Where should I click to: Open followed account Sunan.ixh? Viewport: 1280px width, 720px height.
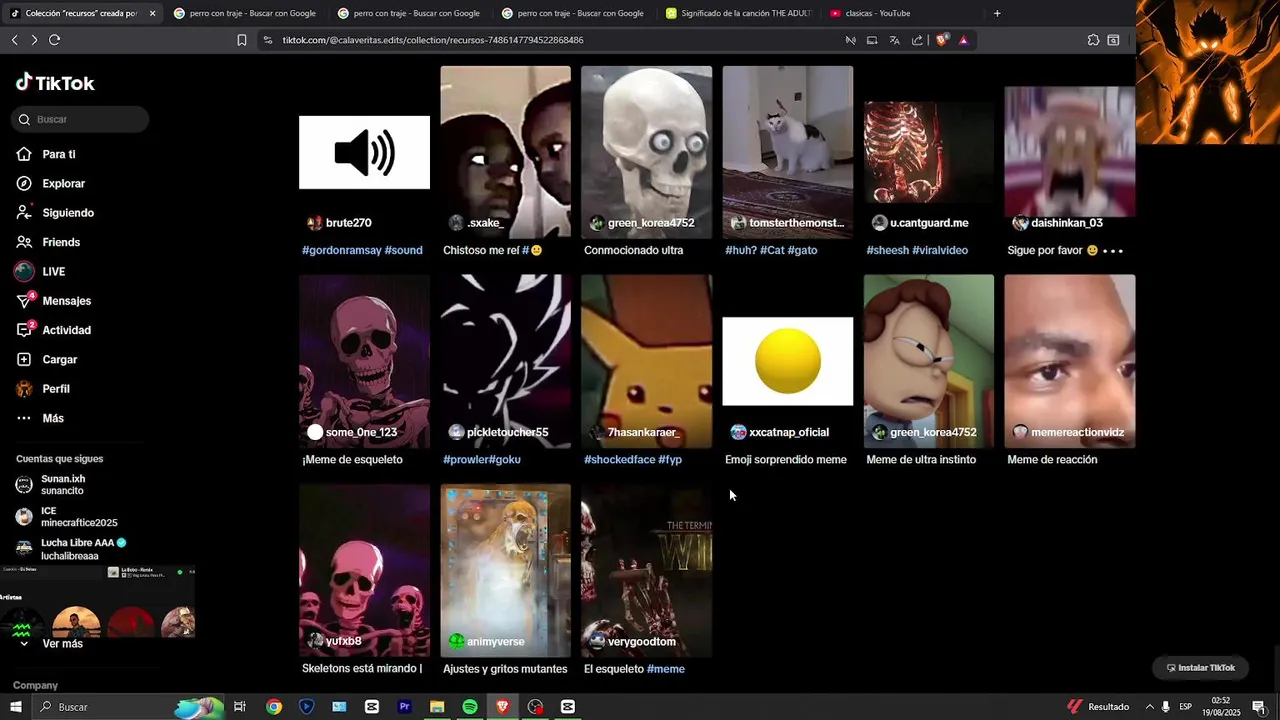tap(63, 485)
